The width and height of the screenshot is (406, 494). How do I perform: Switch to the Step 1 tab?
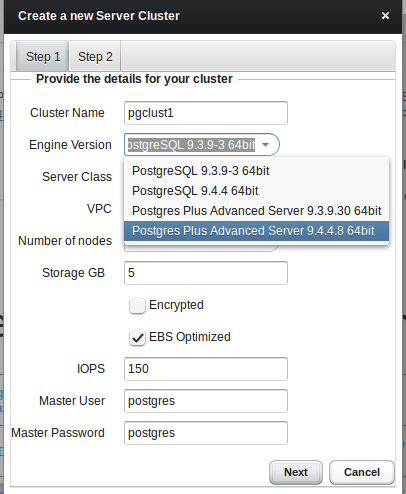43,57
